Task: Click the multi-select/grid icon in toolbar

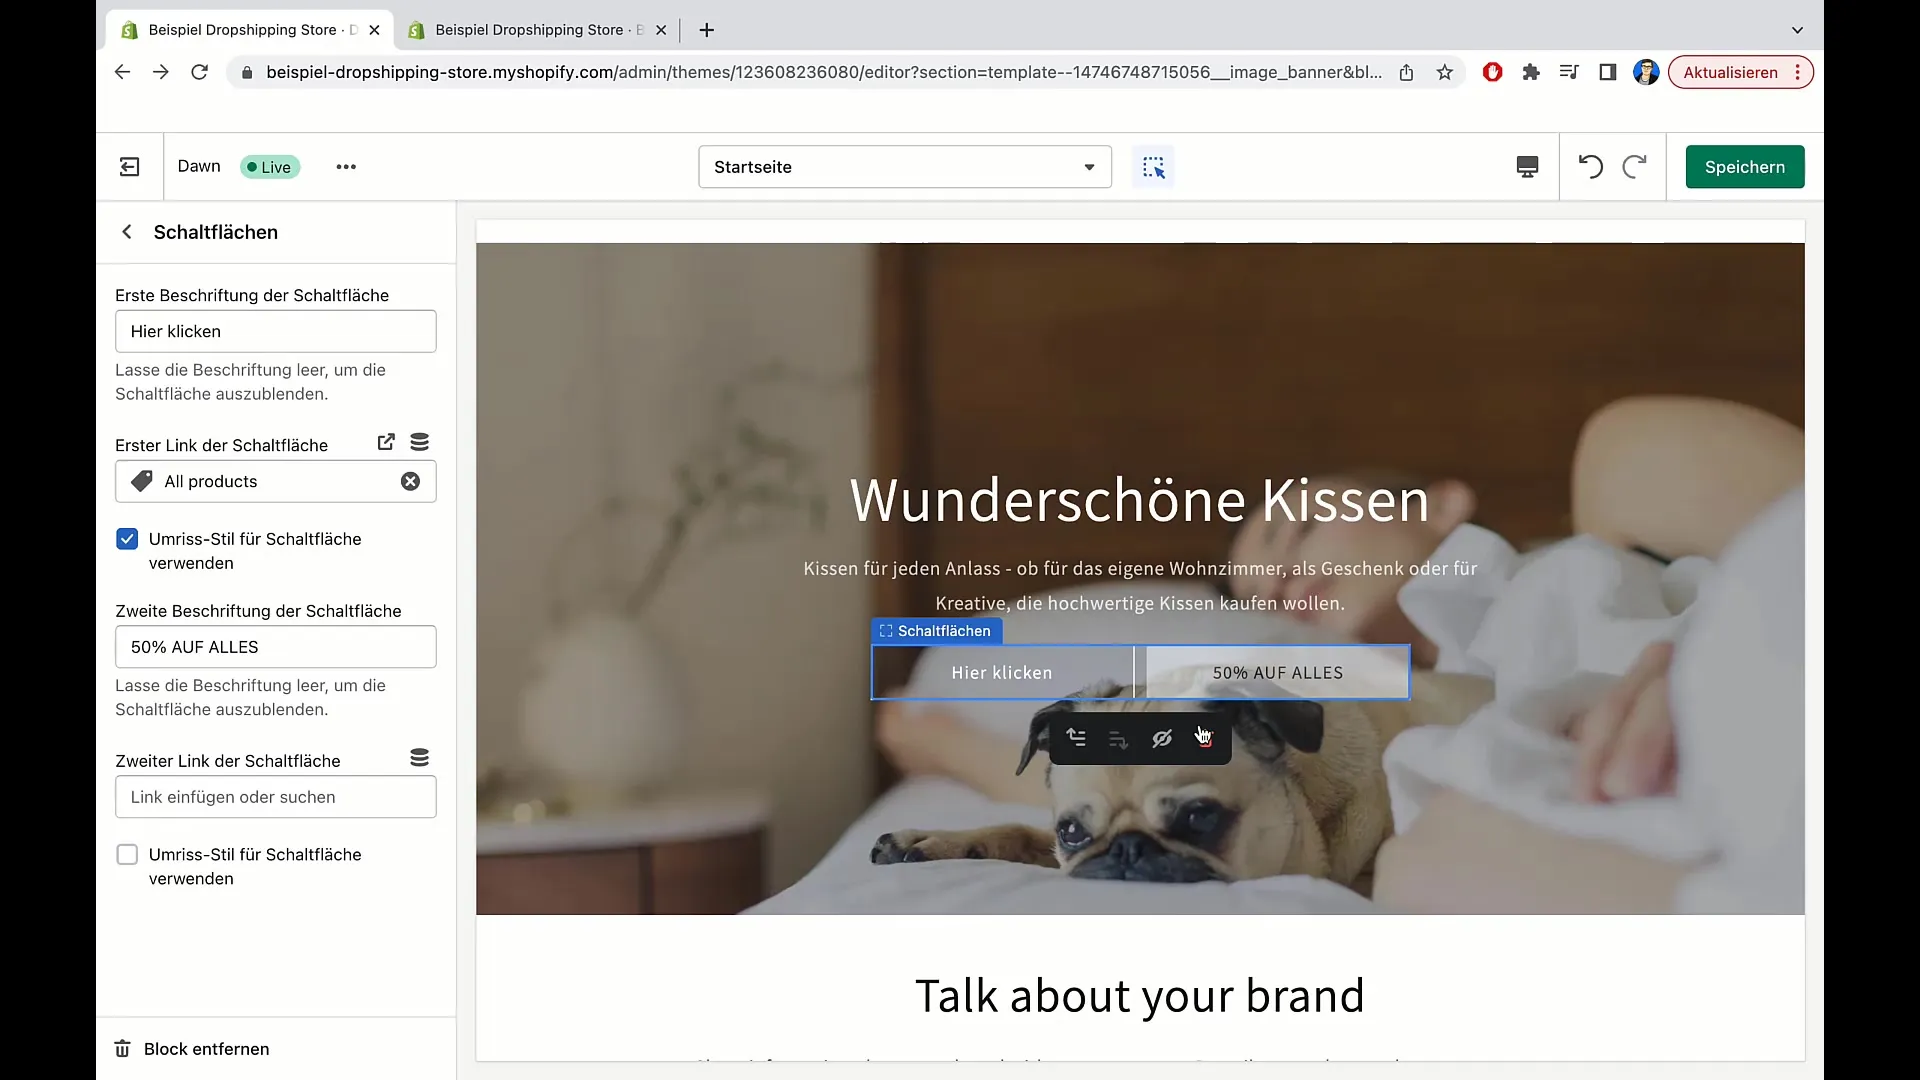Action: [x=1153, y=166]
